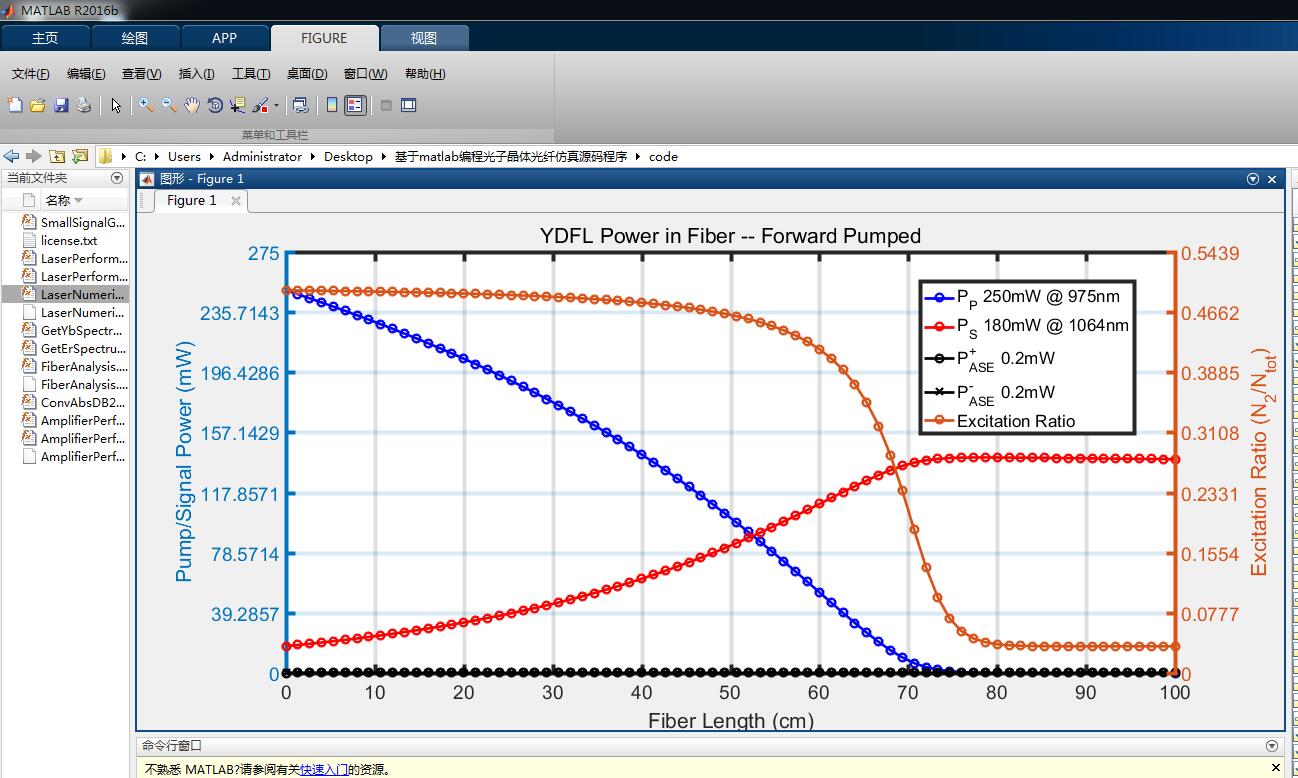The image size is (1298, 778).
Task: Navigate to Desktop in the address path
Action: (348, 157)
